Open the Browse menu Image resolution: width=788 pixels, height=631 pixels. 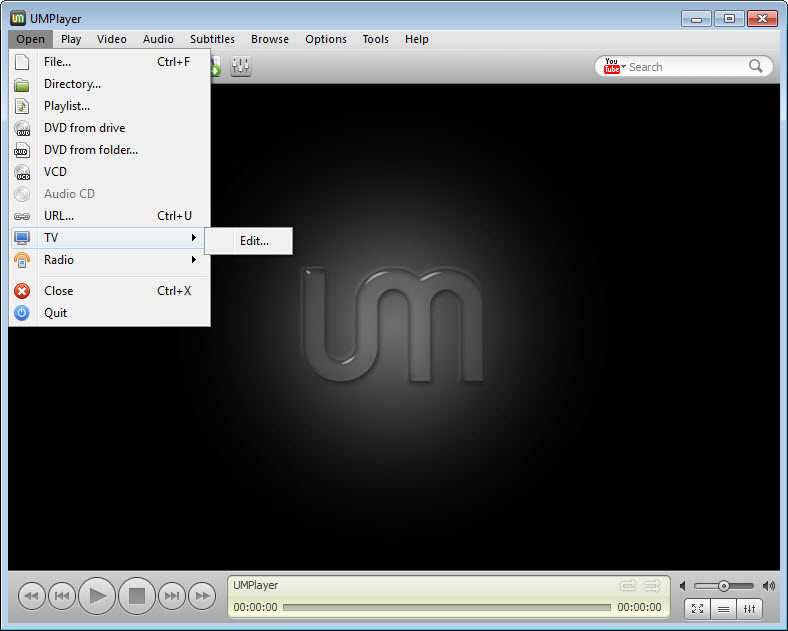(270, 39)
